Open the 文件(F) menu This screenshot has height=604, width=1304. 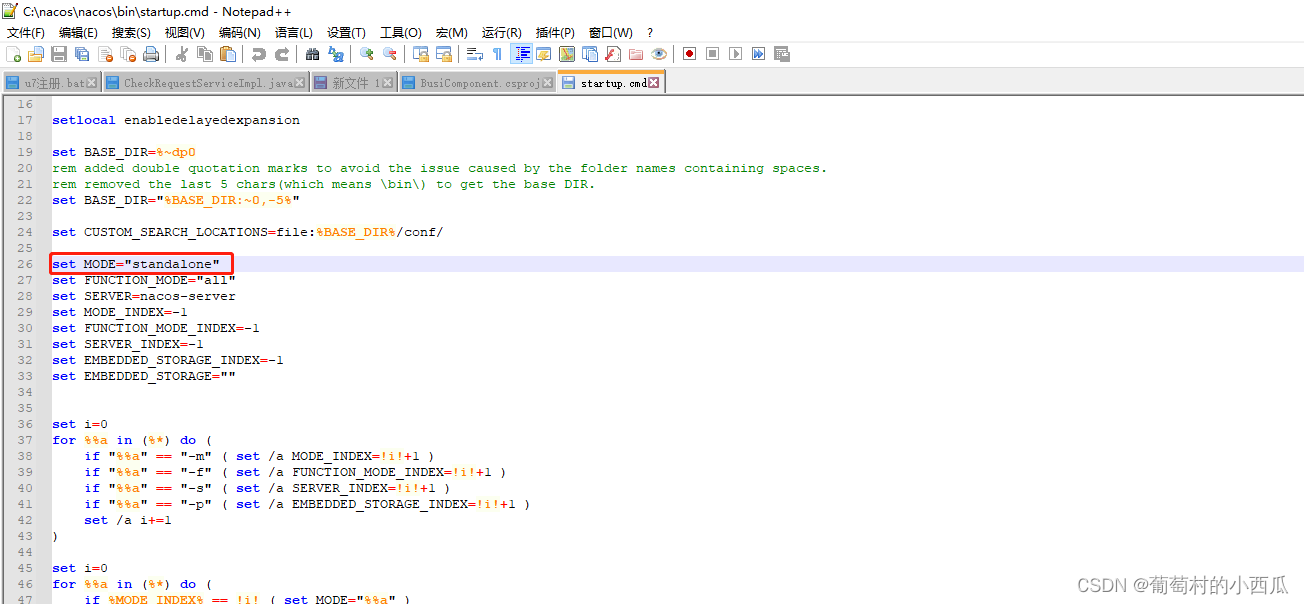point(26,33)
